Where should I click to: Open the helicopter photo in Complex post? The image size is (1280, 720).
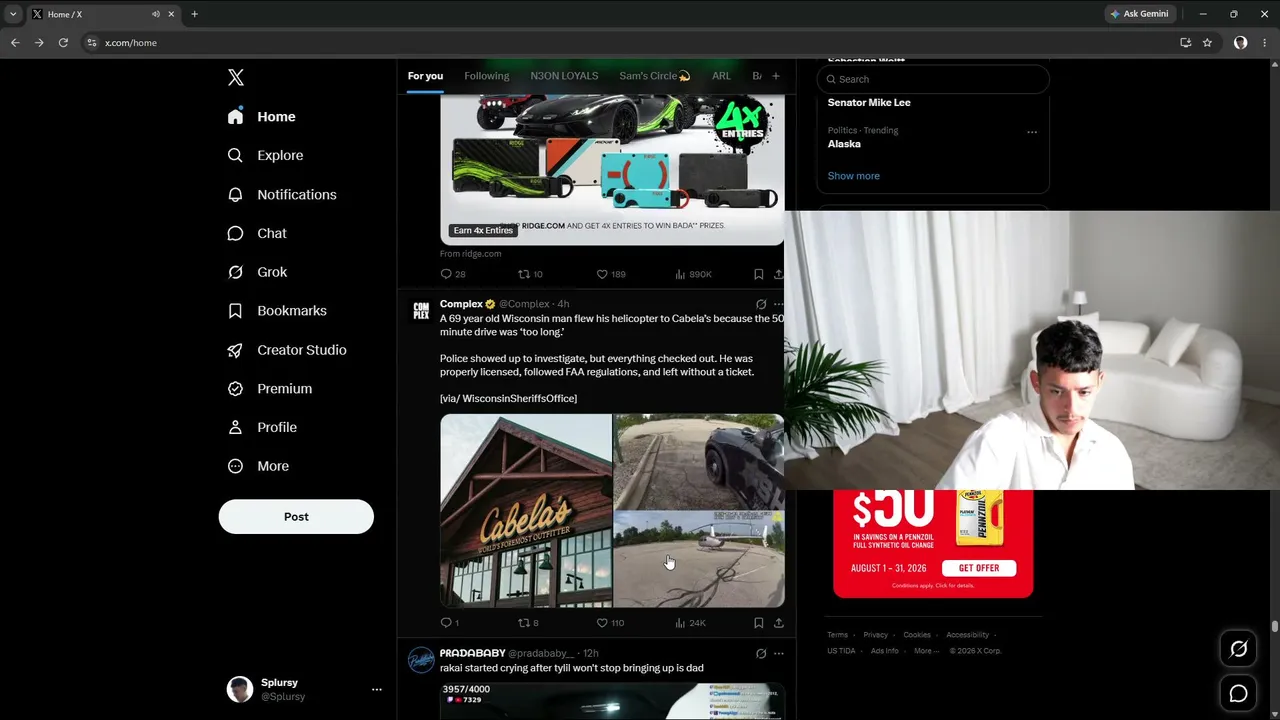[x=699, y=560]
